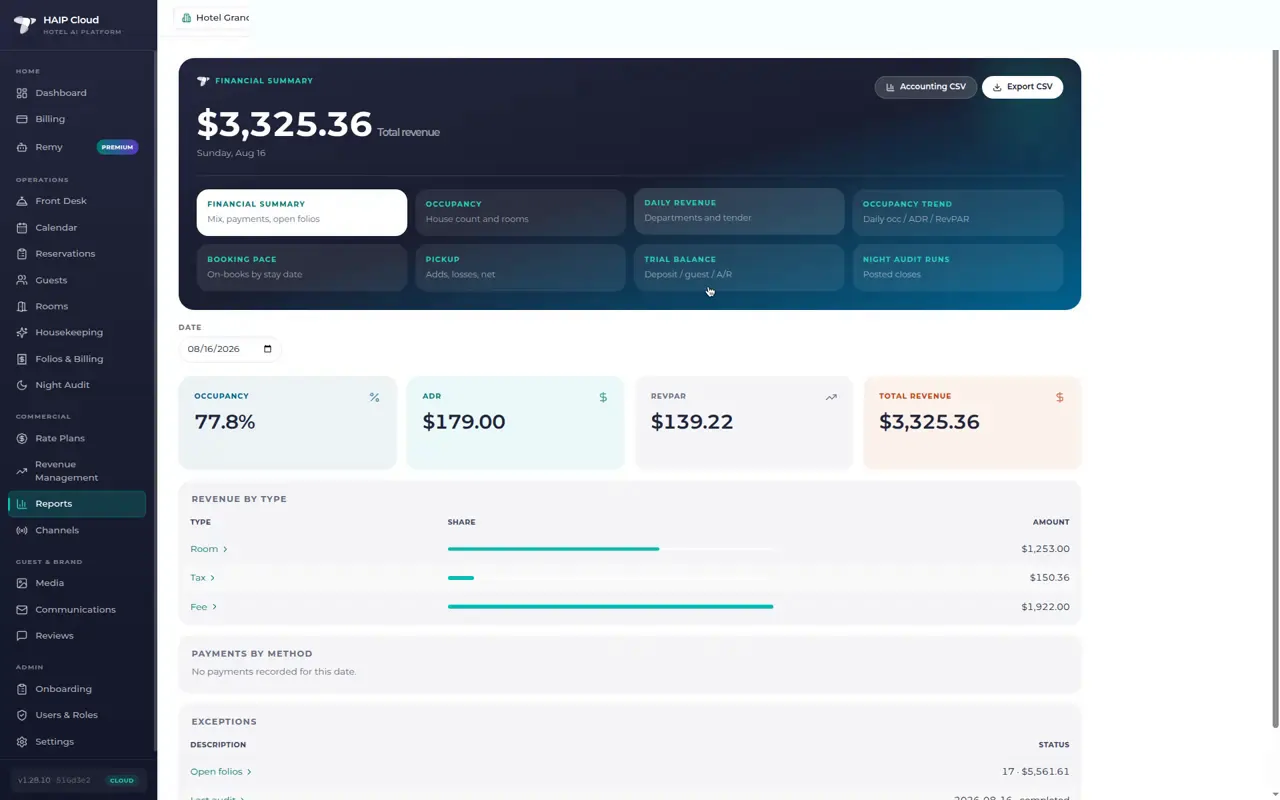This screenshot has height=800, width=1280.
Task: Click the 08/16/2026 date input field
Action: coord(230,349)
